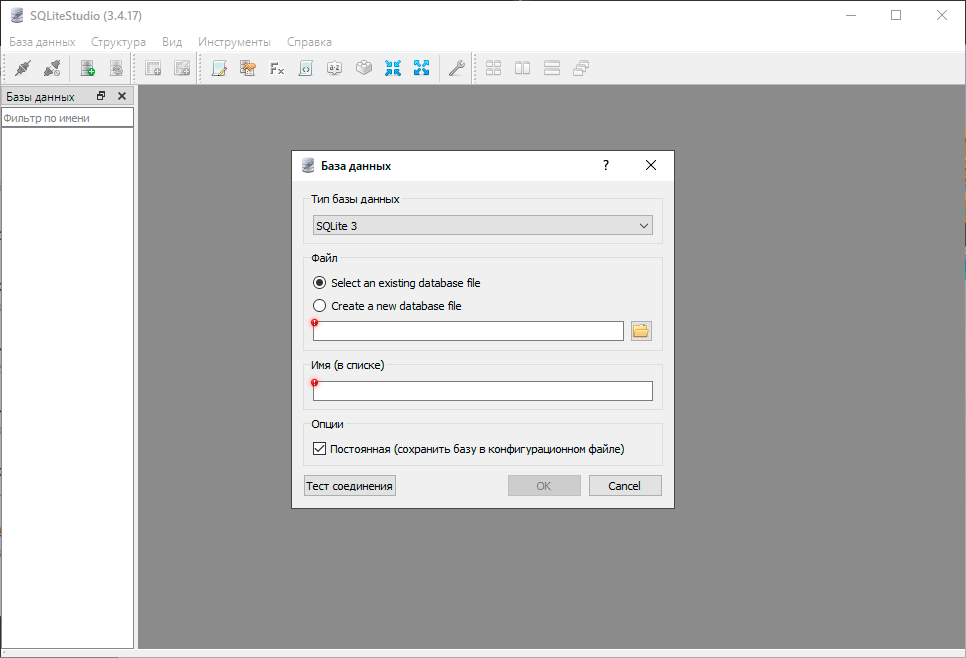Image resolution: width=966 pixels, height=658 pixels.
Task: Click the database file path field
Action: 468,331
